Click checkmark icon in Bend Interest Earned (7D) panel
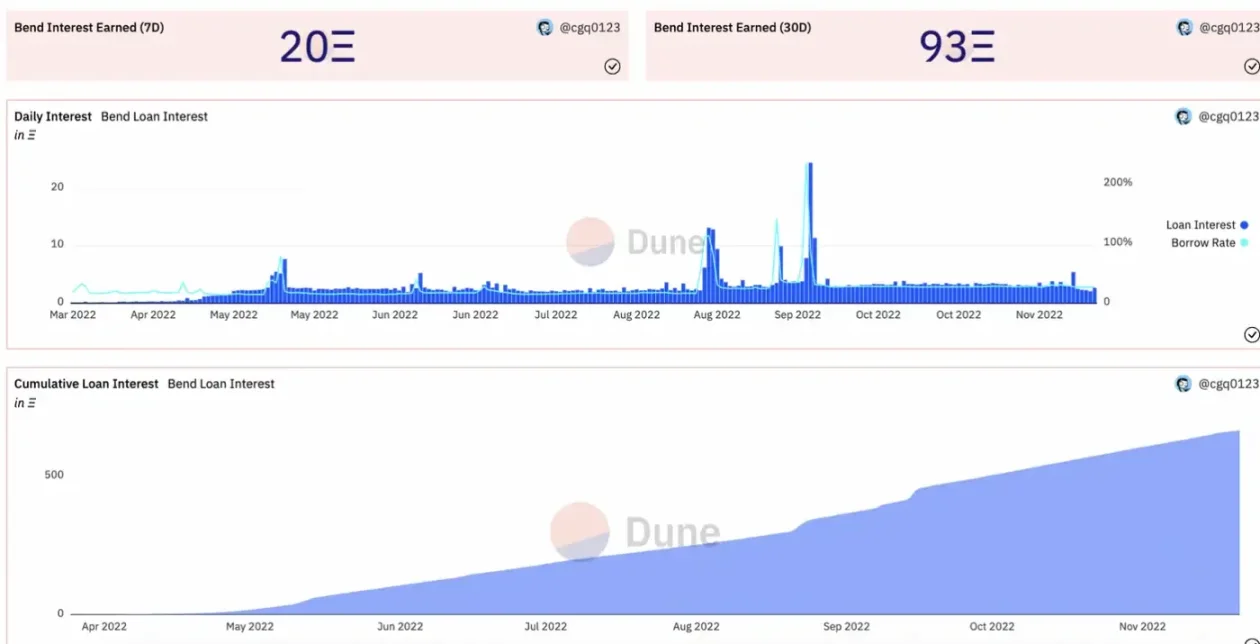The height and width of the screenshot is (644, 1260). coord(612,66)
